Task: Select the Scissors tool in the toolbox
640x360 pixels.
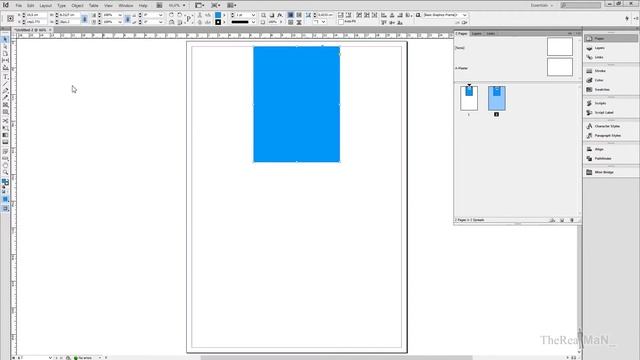Action: click(5, 121)
